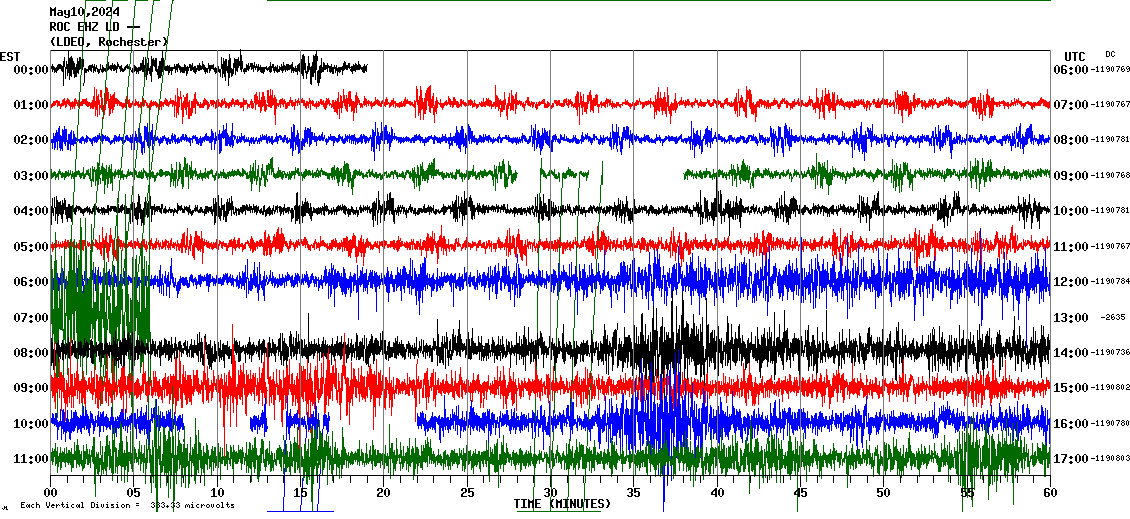Click the -2635 DC offset value
The height and width of the screenshot is (519, 1130).
click(x=1113, y=318)
